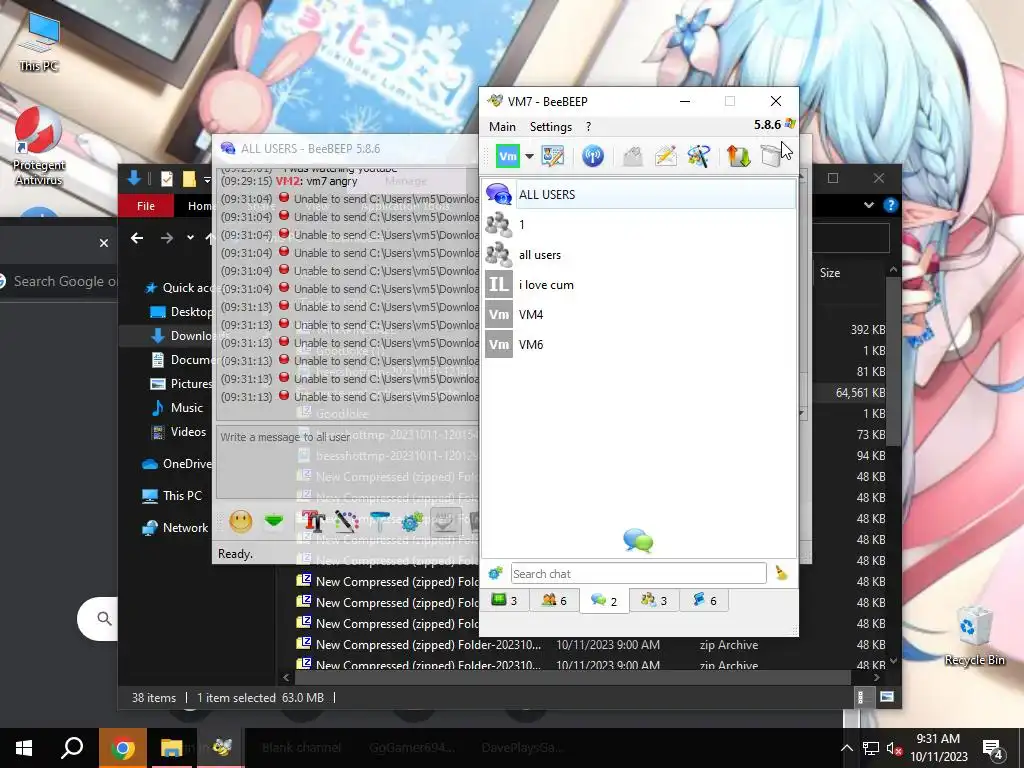This screenshot has width=1024, height=768.
Task: Open the group chat named 1
Action: tap(640, 225)
